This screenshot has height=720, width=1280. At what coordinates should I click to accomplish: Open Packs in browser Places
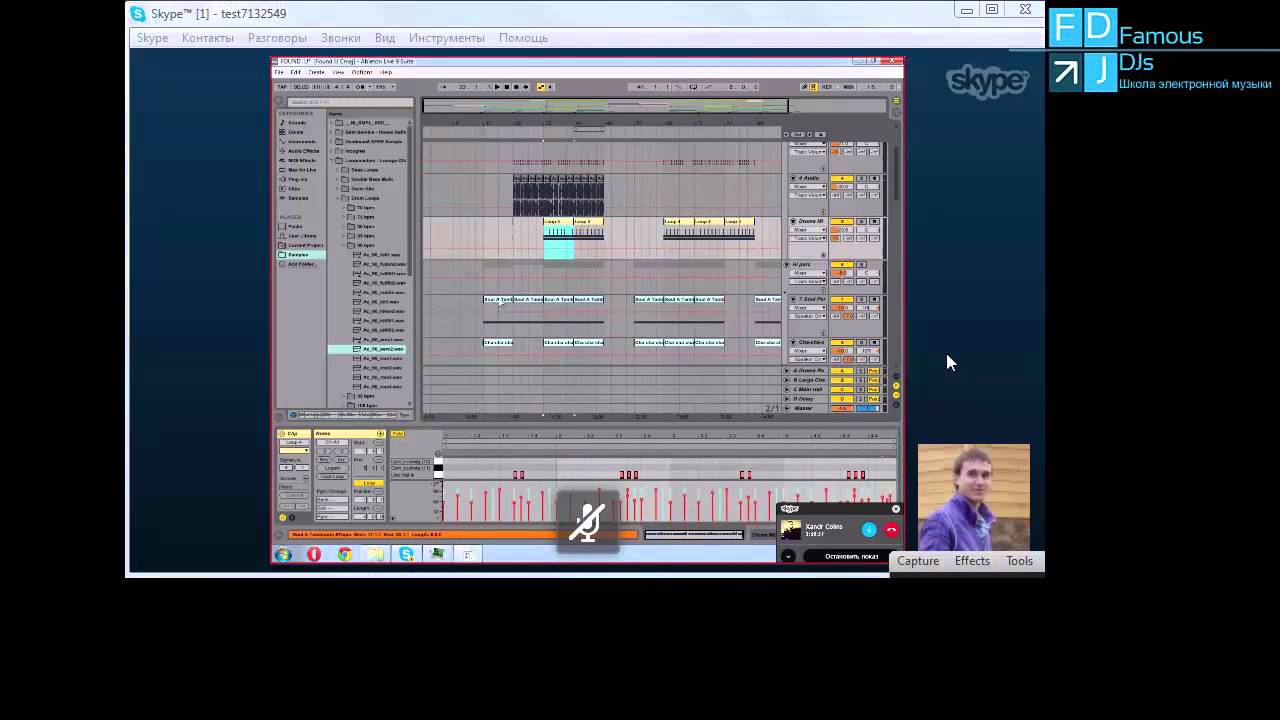[x=290, y=226]
